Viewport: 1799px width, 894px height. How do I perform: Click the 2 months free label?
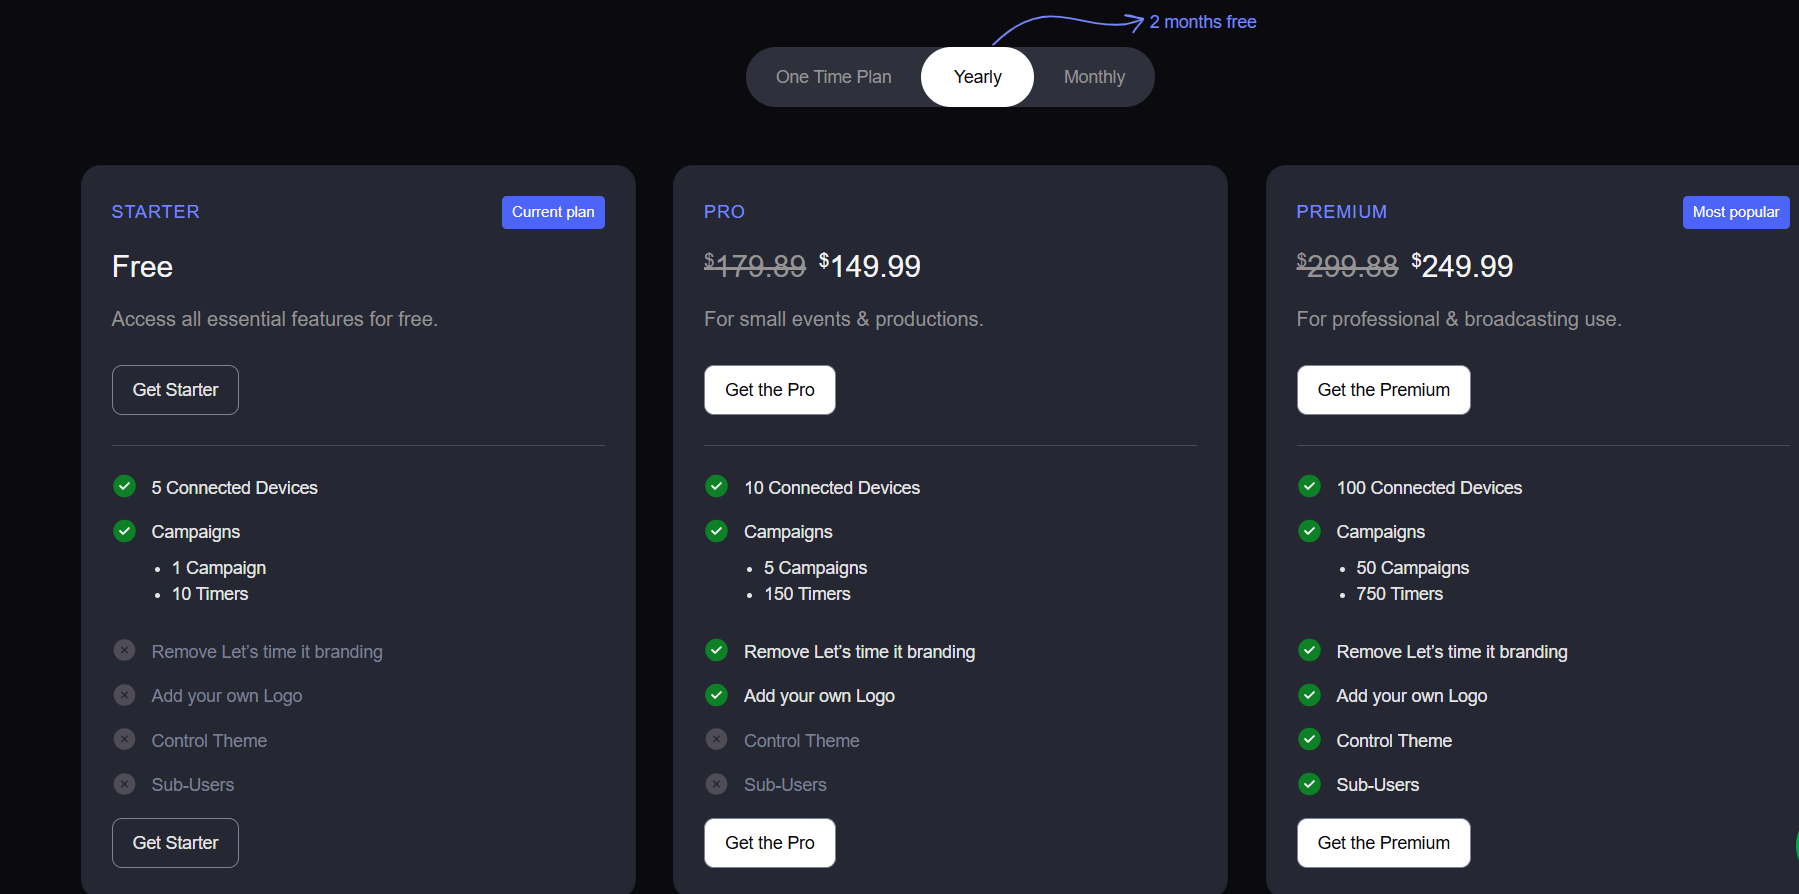(x=1202, y=22)
